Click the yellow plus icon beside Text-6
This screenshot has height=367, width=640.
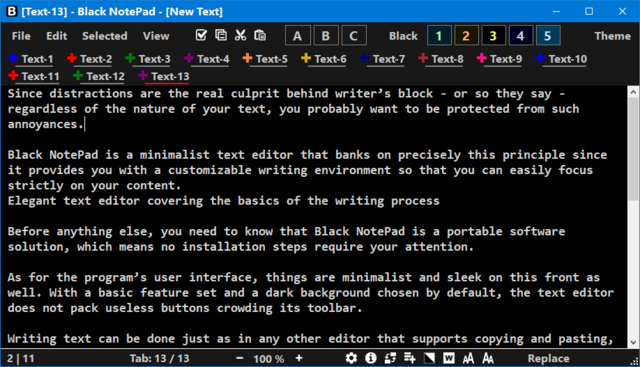click(306, 58)
